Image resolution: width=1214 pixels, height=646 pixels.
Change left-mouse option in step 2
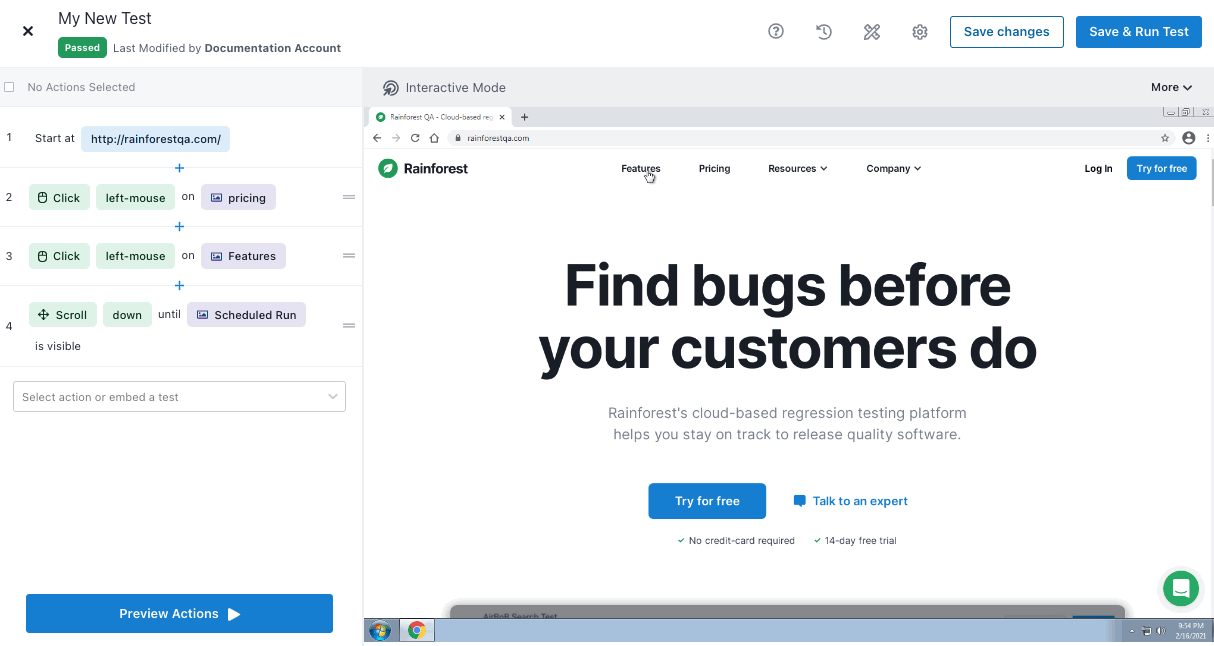tap(135, 198)
